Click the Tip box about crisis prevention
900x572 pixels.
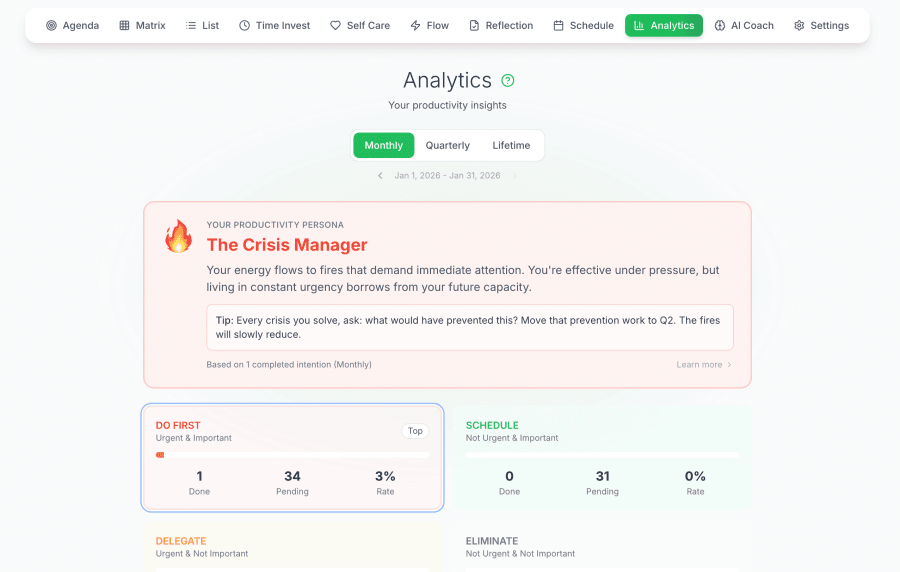click(x=470, y=327)
